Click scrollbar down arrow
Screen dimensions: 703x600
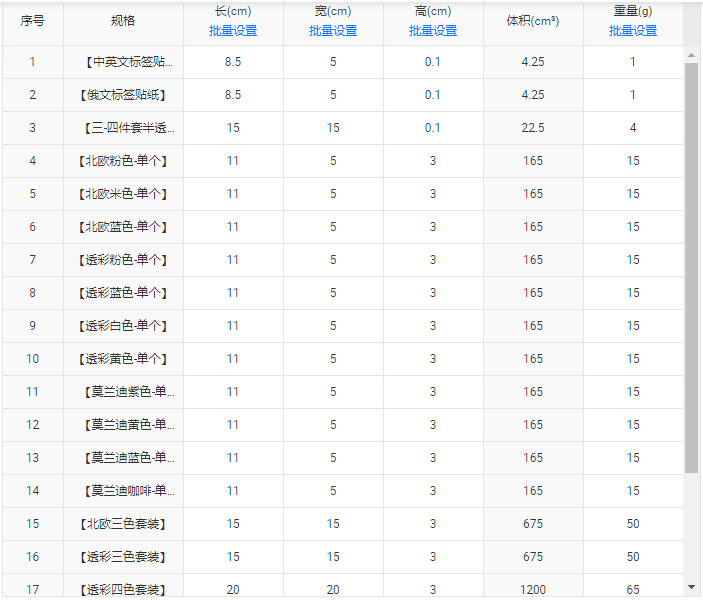click(x=691, y=587)
